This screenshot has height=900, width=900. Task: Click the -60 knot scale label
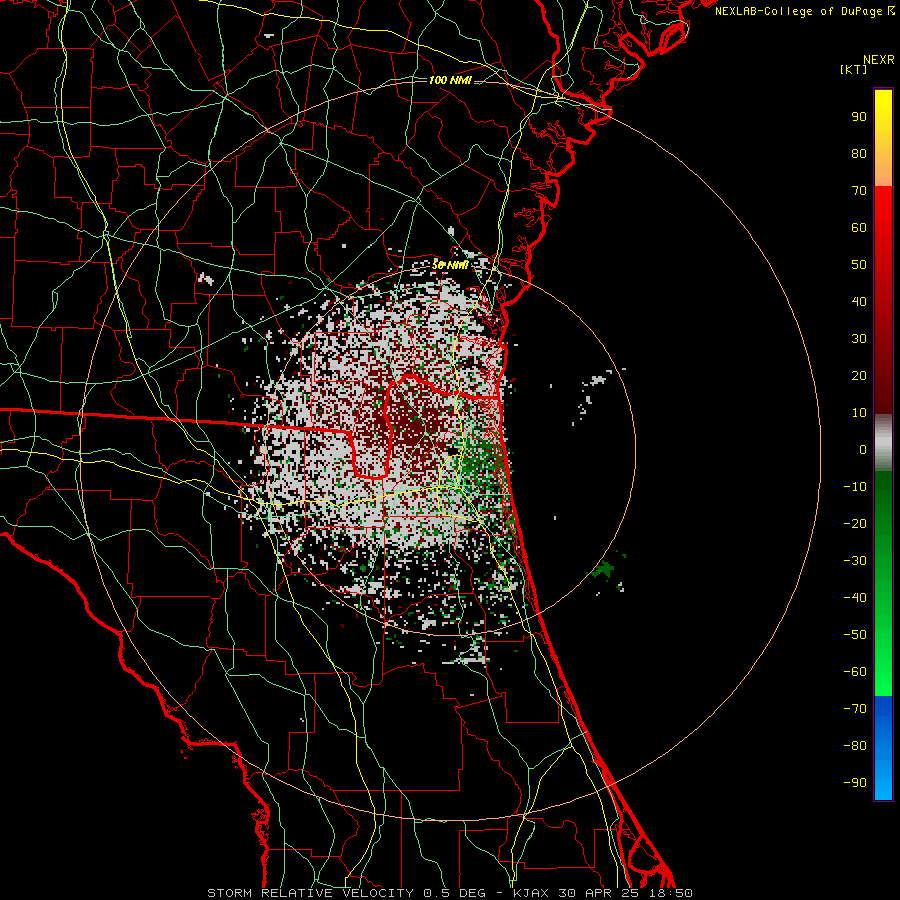click(855, 672)
